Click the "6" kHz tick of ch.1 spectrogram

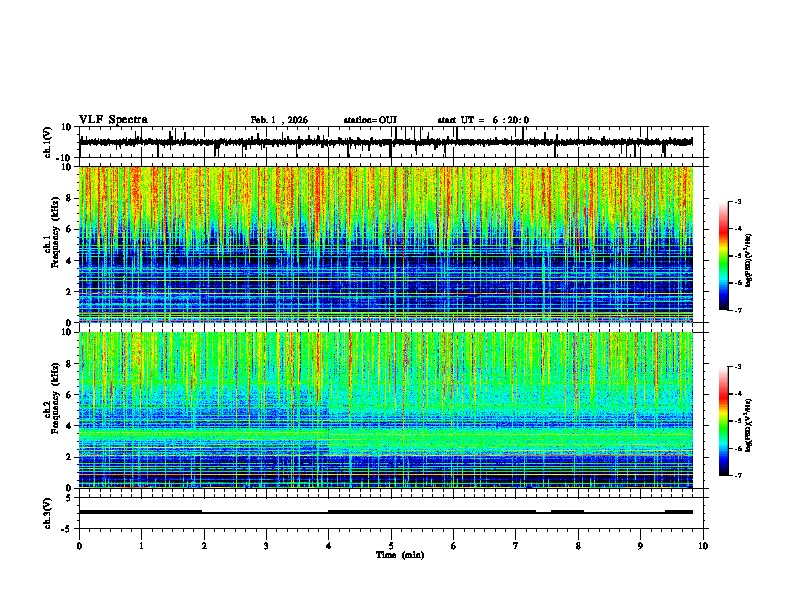pyautogui.click(x=70, y=229)
